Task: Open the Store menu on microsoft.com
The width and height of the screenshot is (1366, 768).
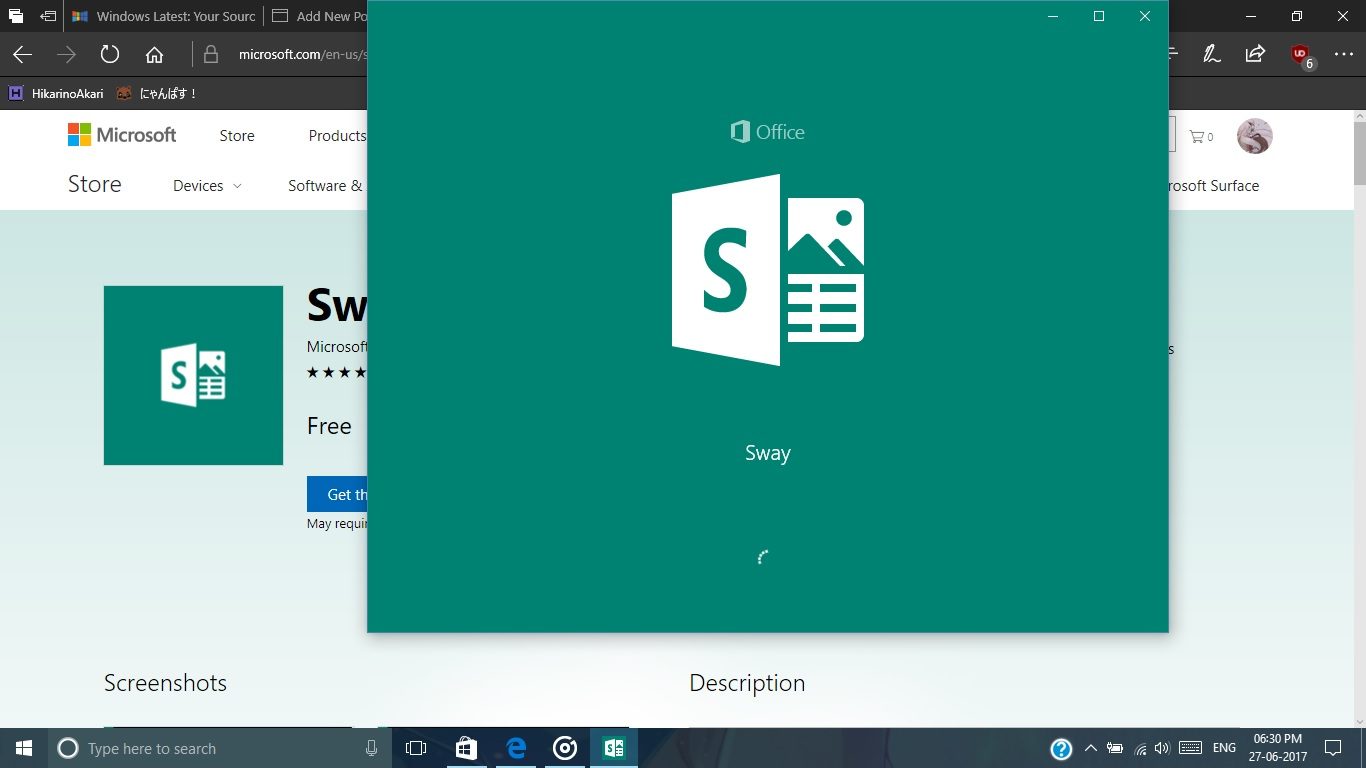Action: (x=237, y=136)
